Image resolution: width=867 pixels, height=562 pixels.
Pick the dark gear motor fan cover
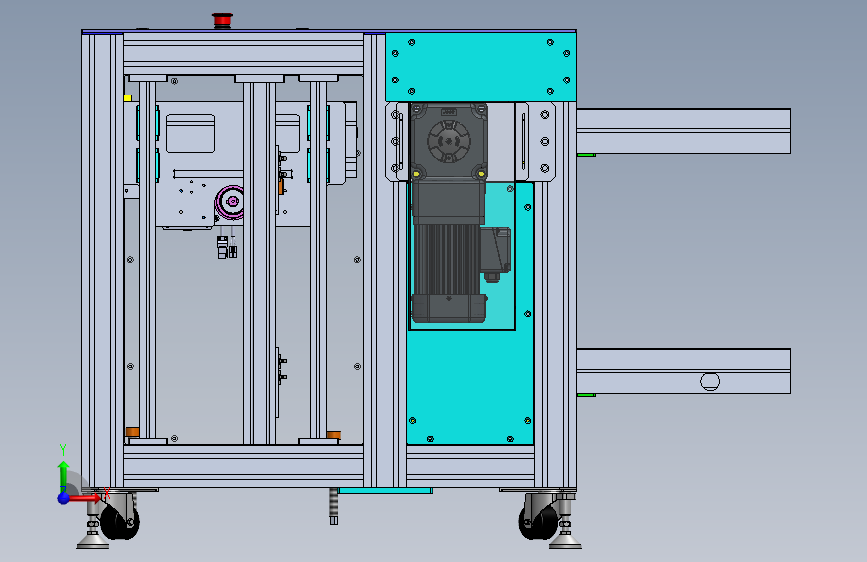(448, 140)
